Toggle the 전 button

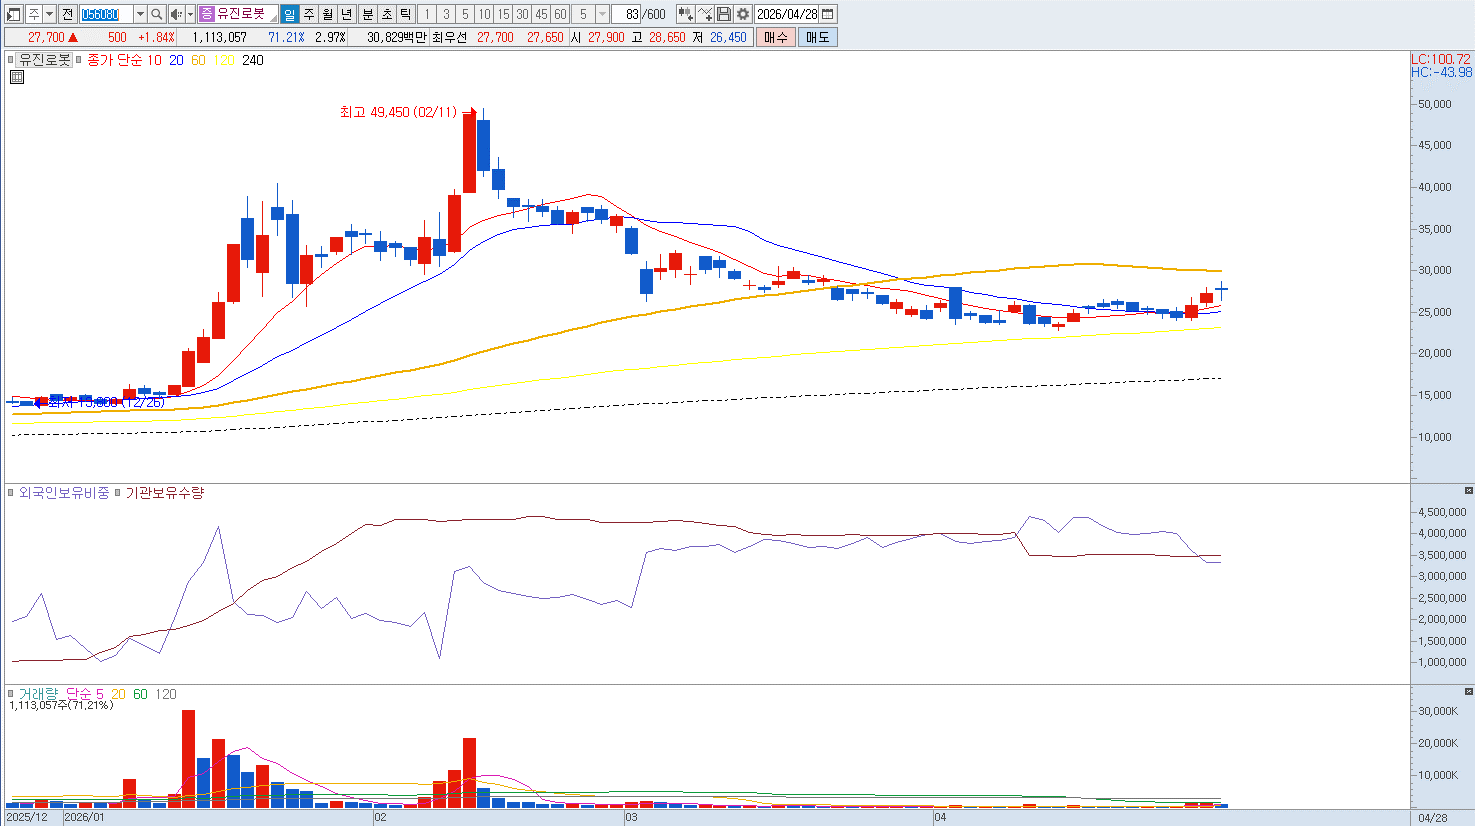pos(67,14)
